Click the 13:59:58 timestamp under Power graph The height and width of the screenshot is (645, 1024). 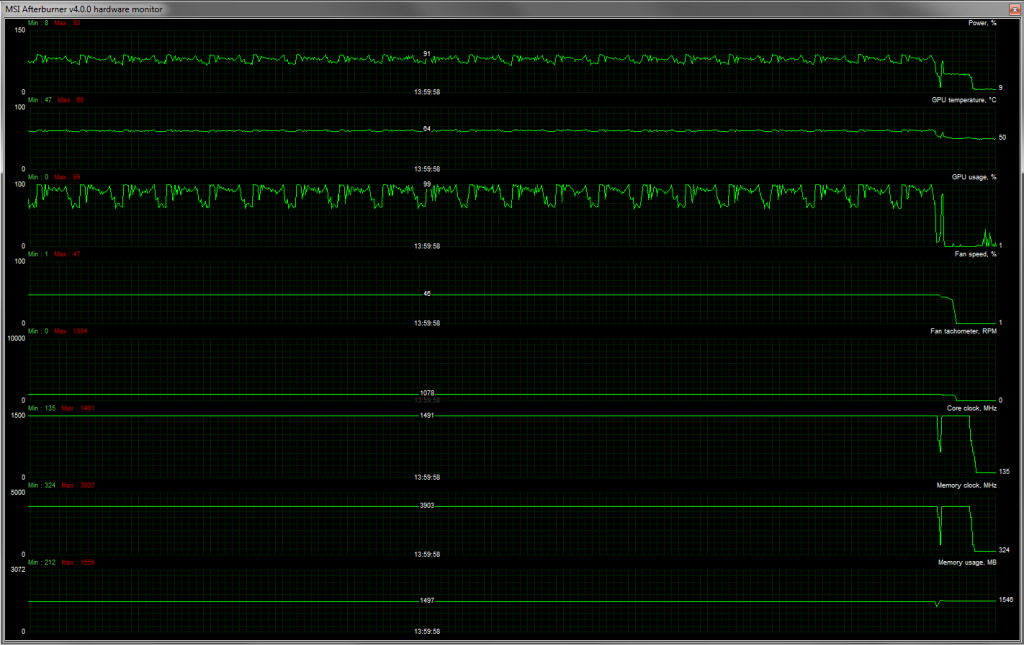427,91
